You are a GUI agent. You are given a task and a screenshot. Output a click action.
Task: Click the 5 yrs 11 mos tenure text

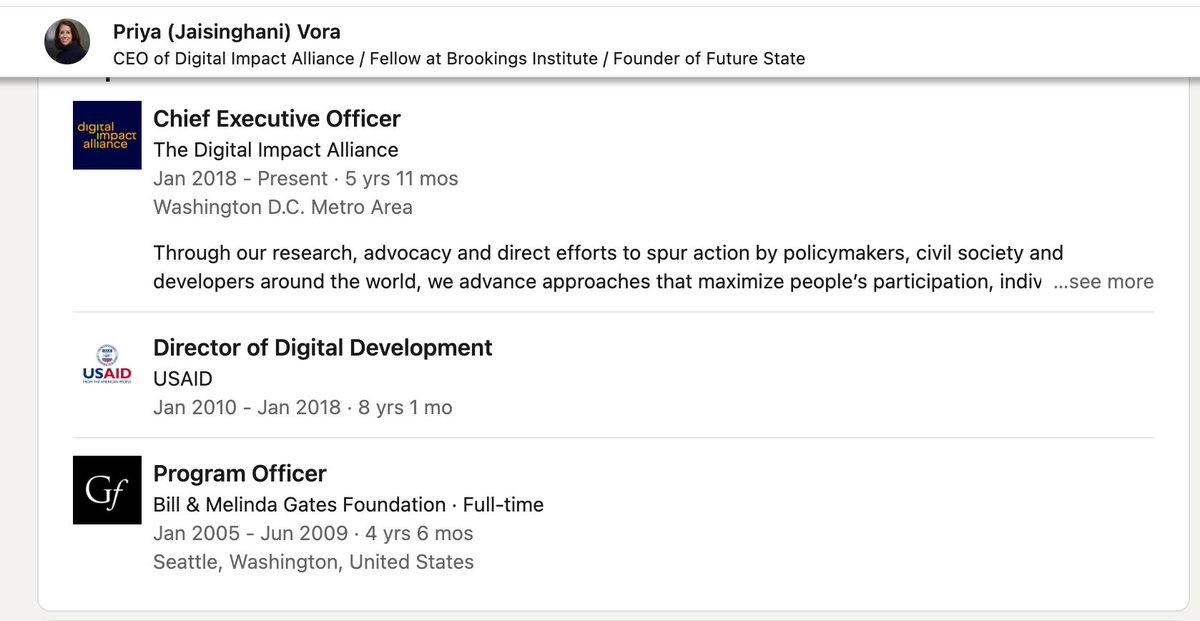tap(401, 179)
